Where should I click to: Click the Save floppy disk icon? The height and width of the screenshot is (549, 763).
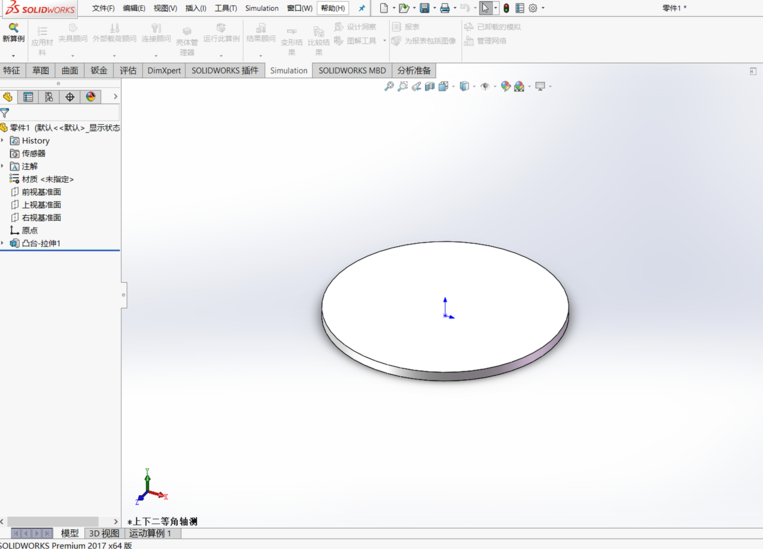point(425,8)
